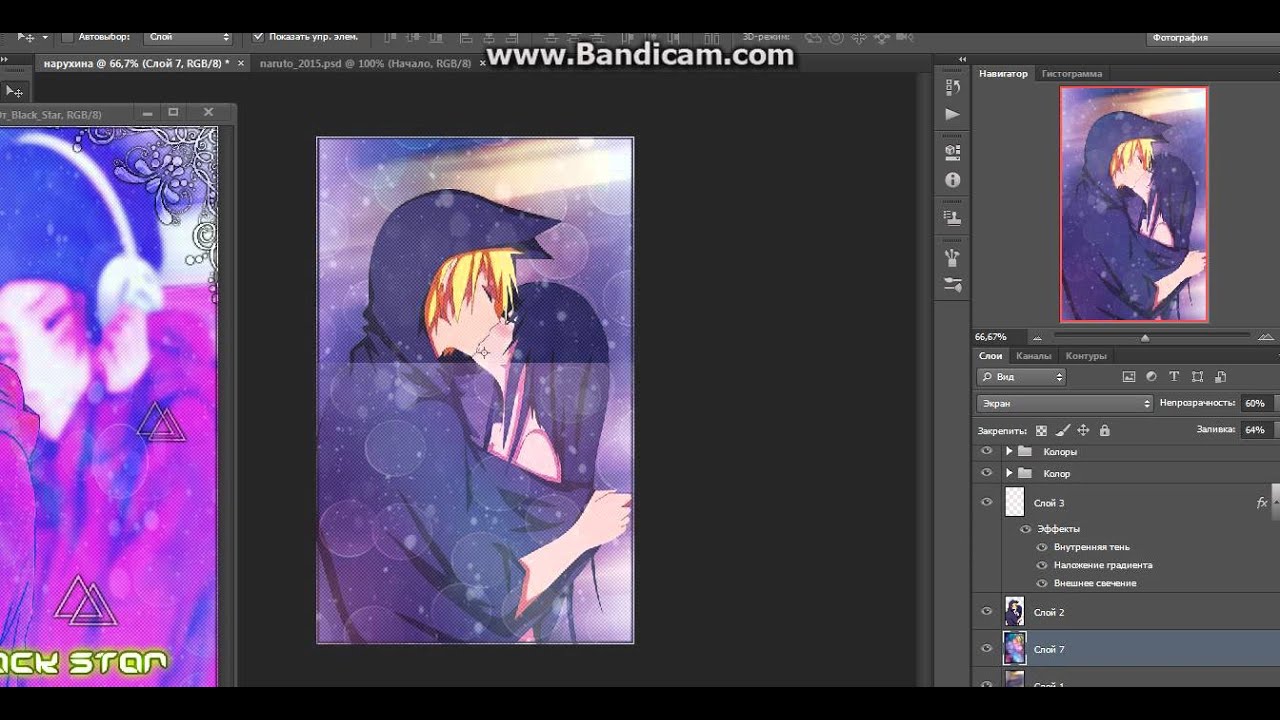Click fx icon on Слой 3
1280x720 pixels.
1262,503
